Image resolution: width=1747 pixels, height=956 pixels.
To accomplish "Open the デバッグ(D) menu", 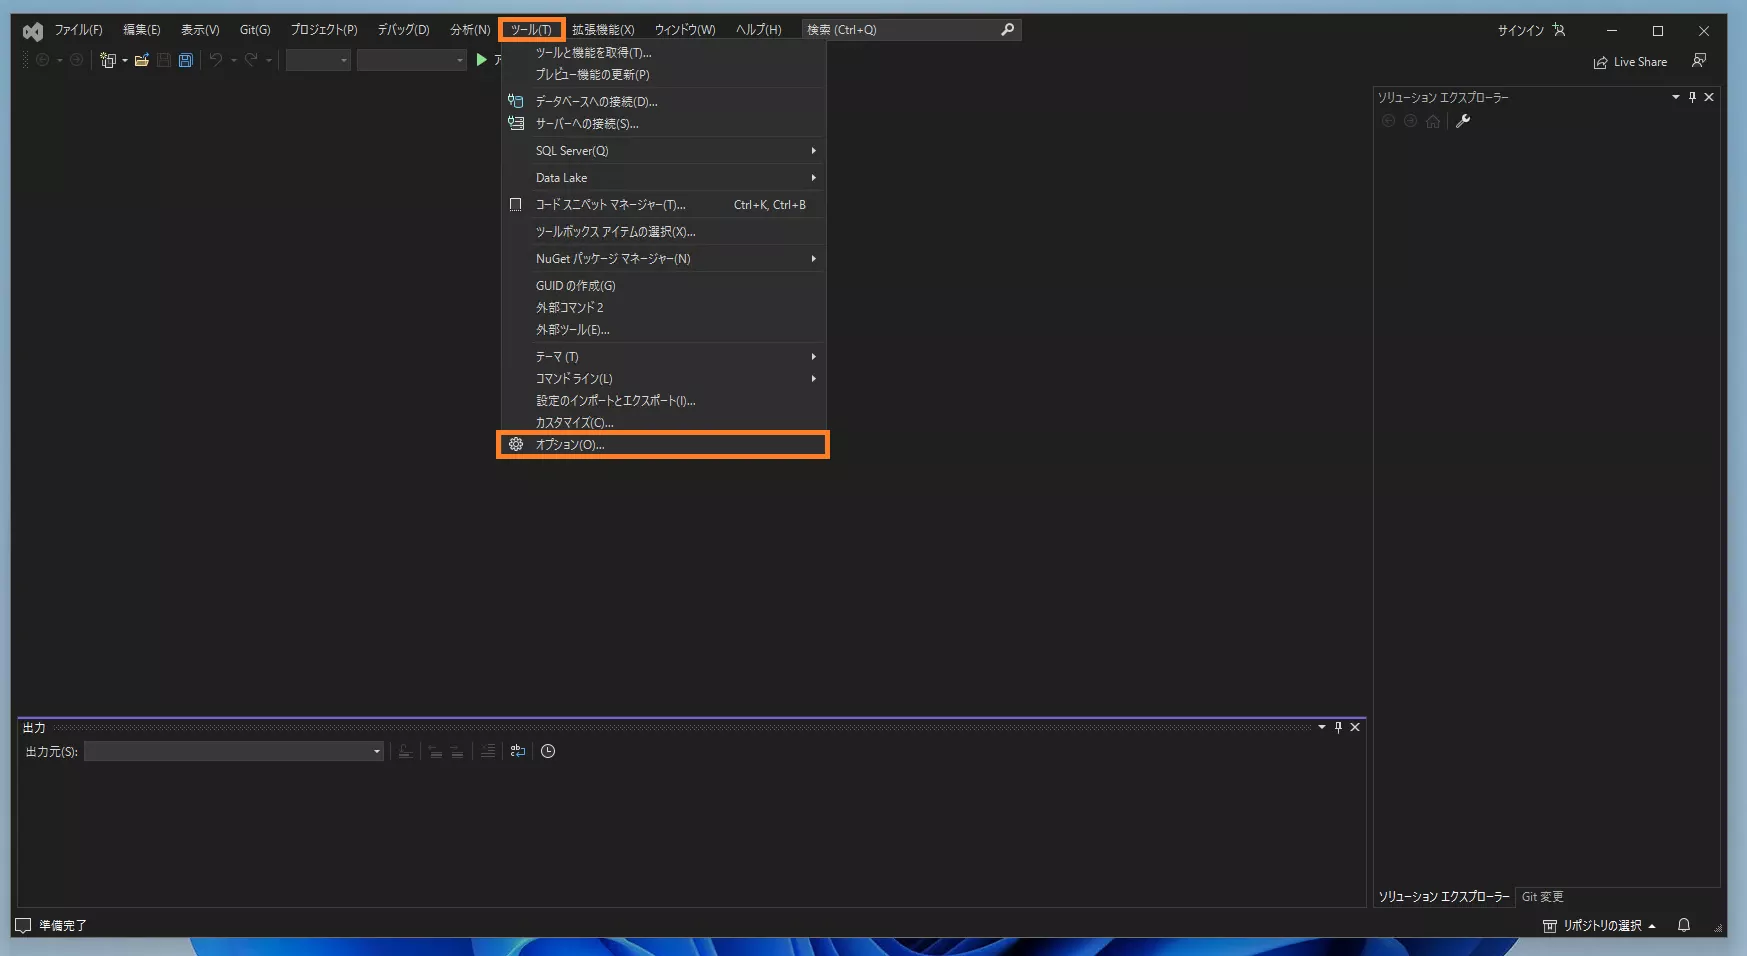I will 403,30.
